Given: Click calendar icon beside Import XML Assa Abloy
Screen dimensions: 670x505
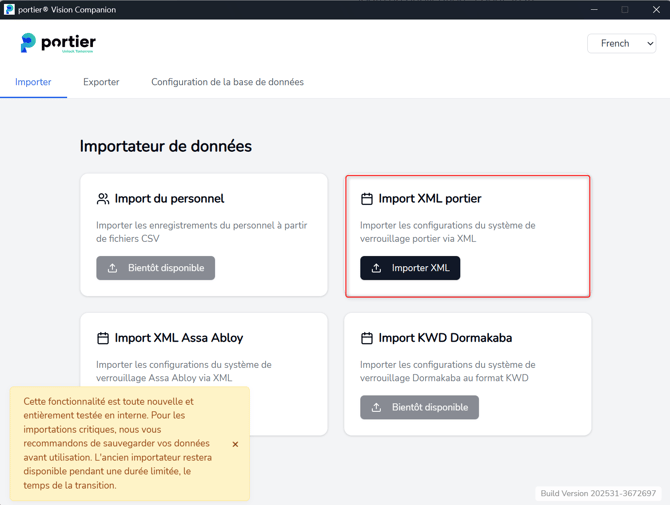Looking at the screenshot, I should (103, 338).
